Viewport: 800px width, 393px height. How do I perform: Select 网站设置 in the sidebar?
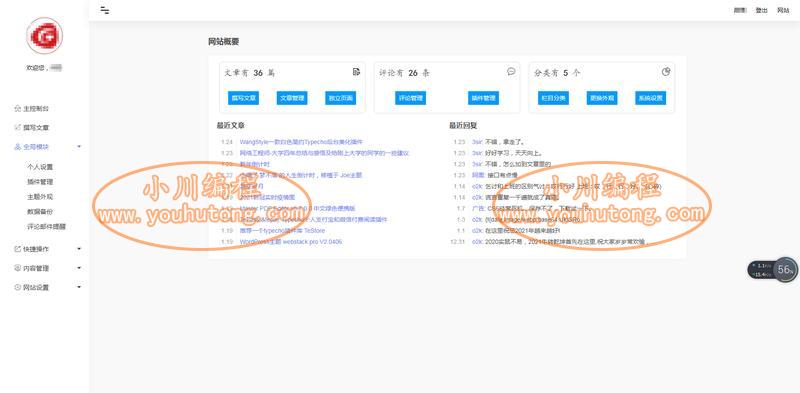(x=36, y=287)
